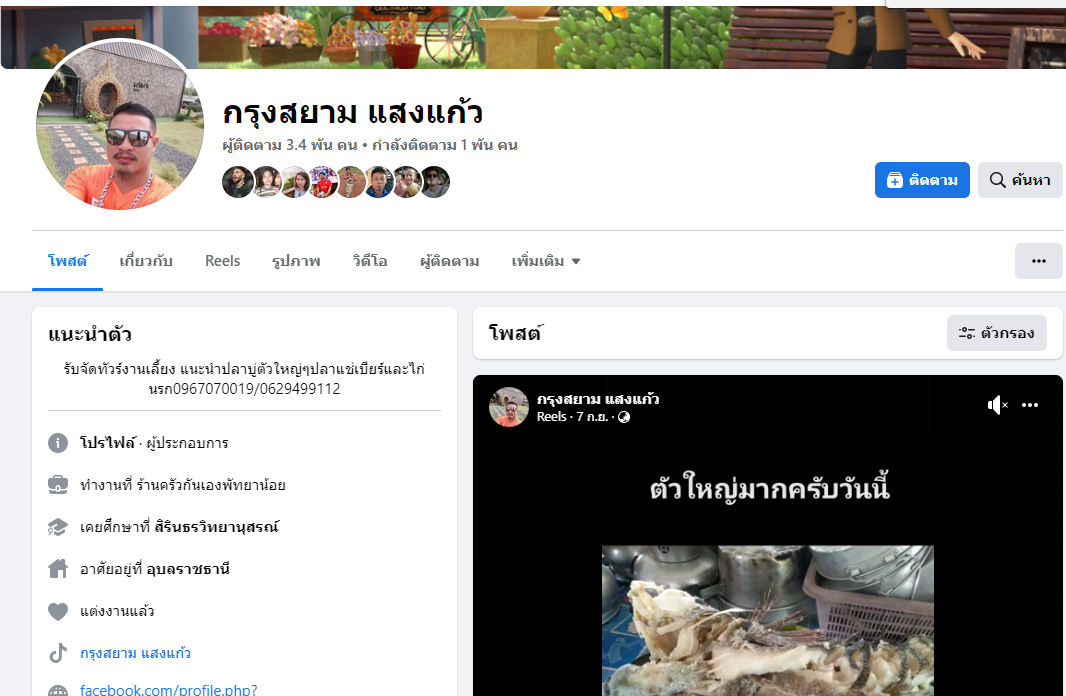Click the reel author's small avatar

click(x=509, y=407)
